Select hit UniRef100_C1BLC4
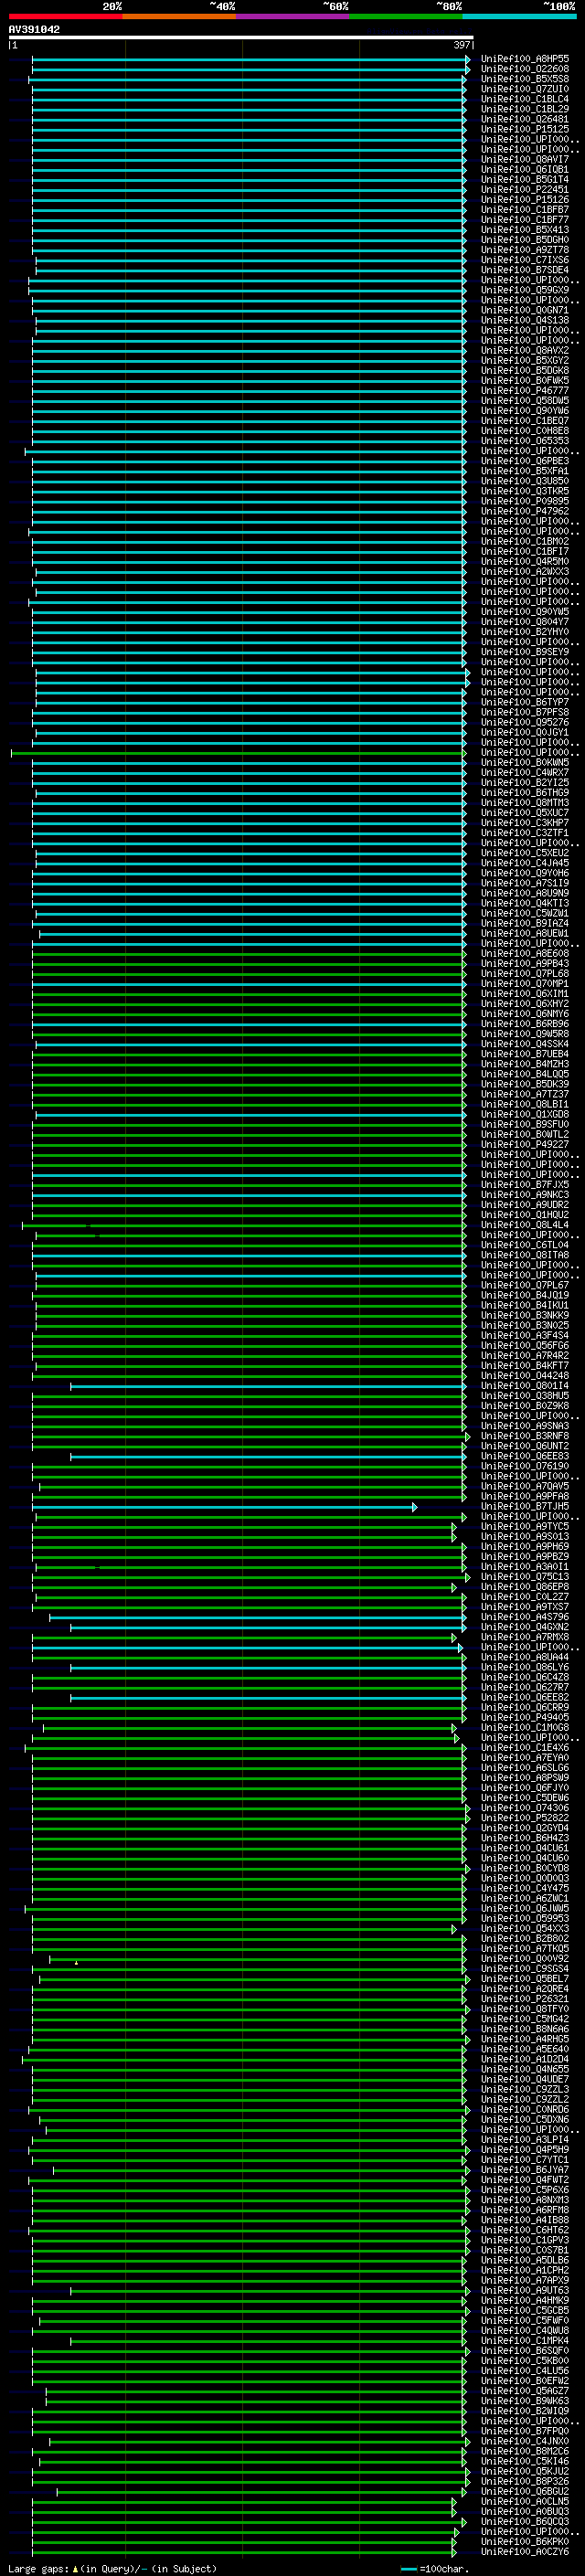Viewport: 585px width, 2576px height. 525,99
